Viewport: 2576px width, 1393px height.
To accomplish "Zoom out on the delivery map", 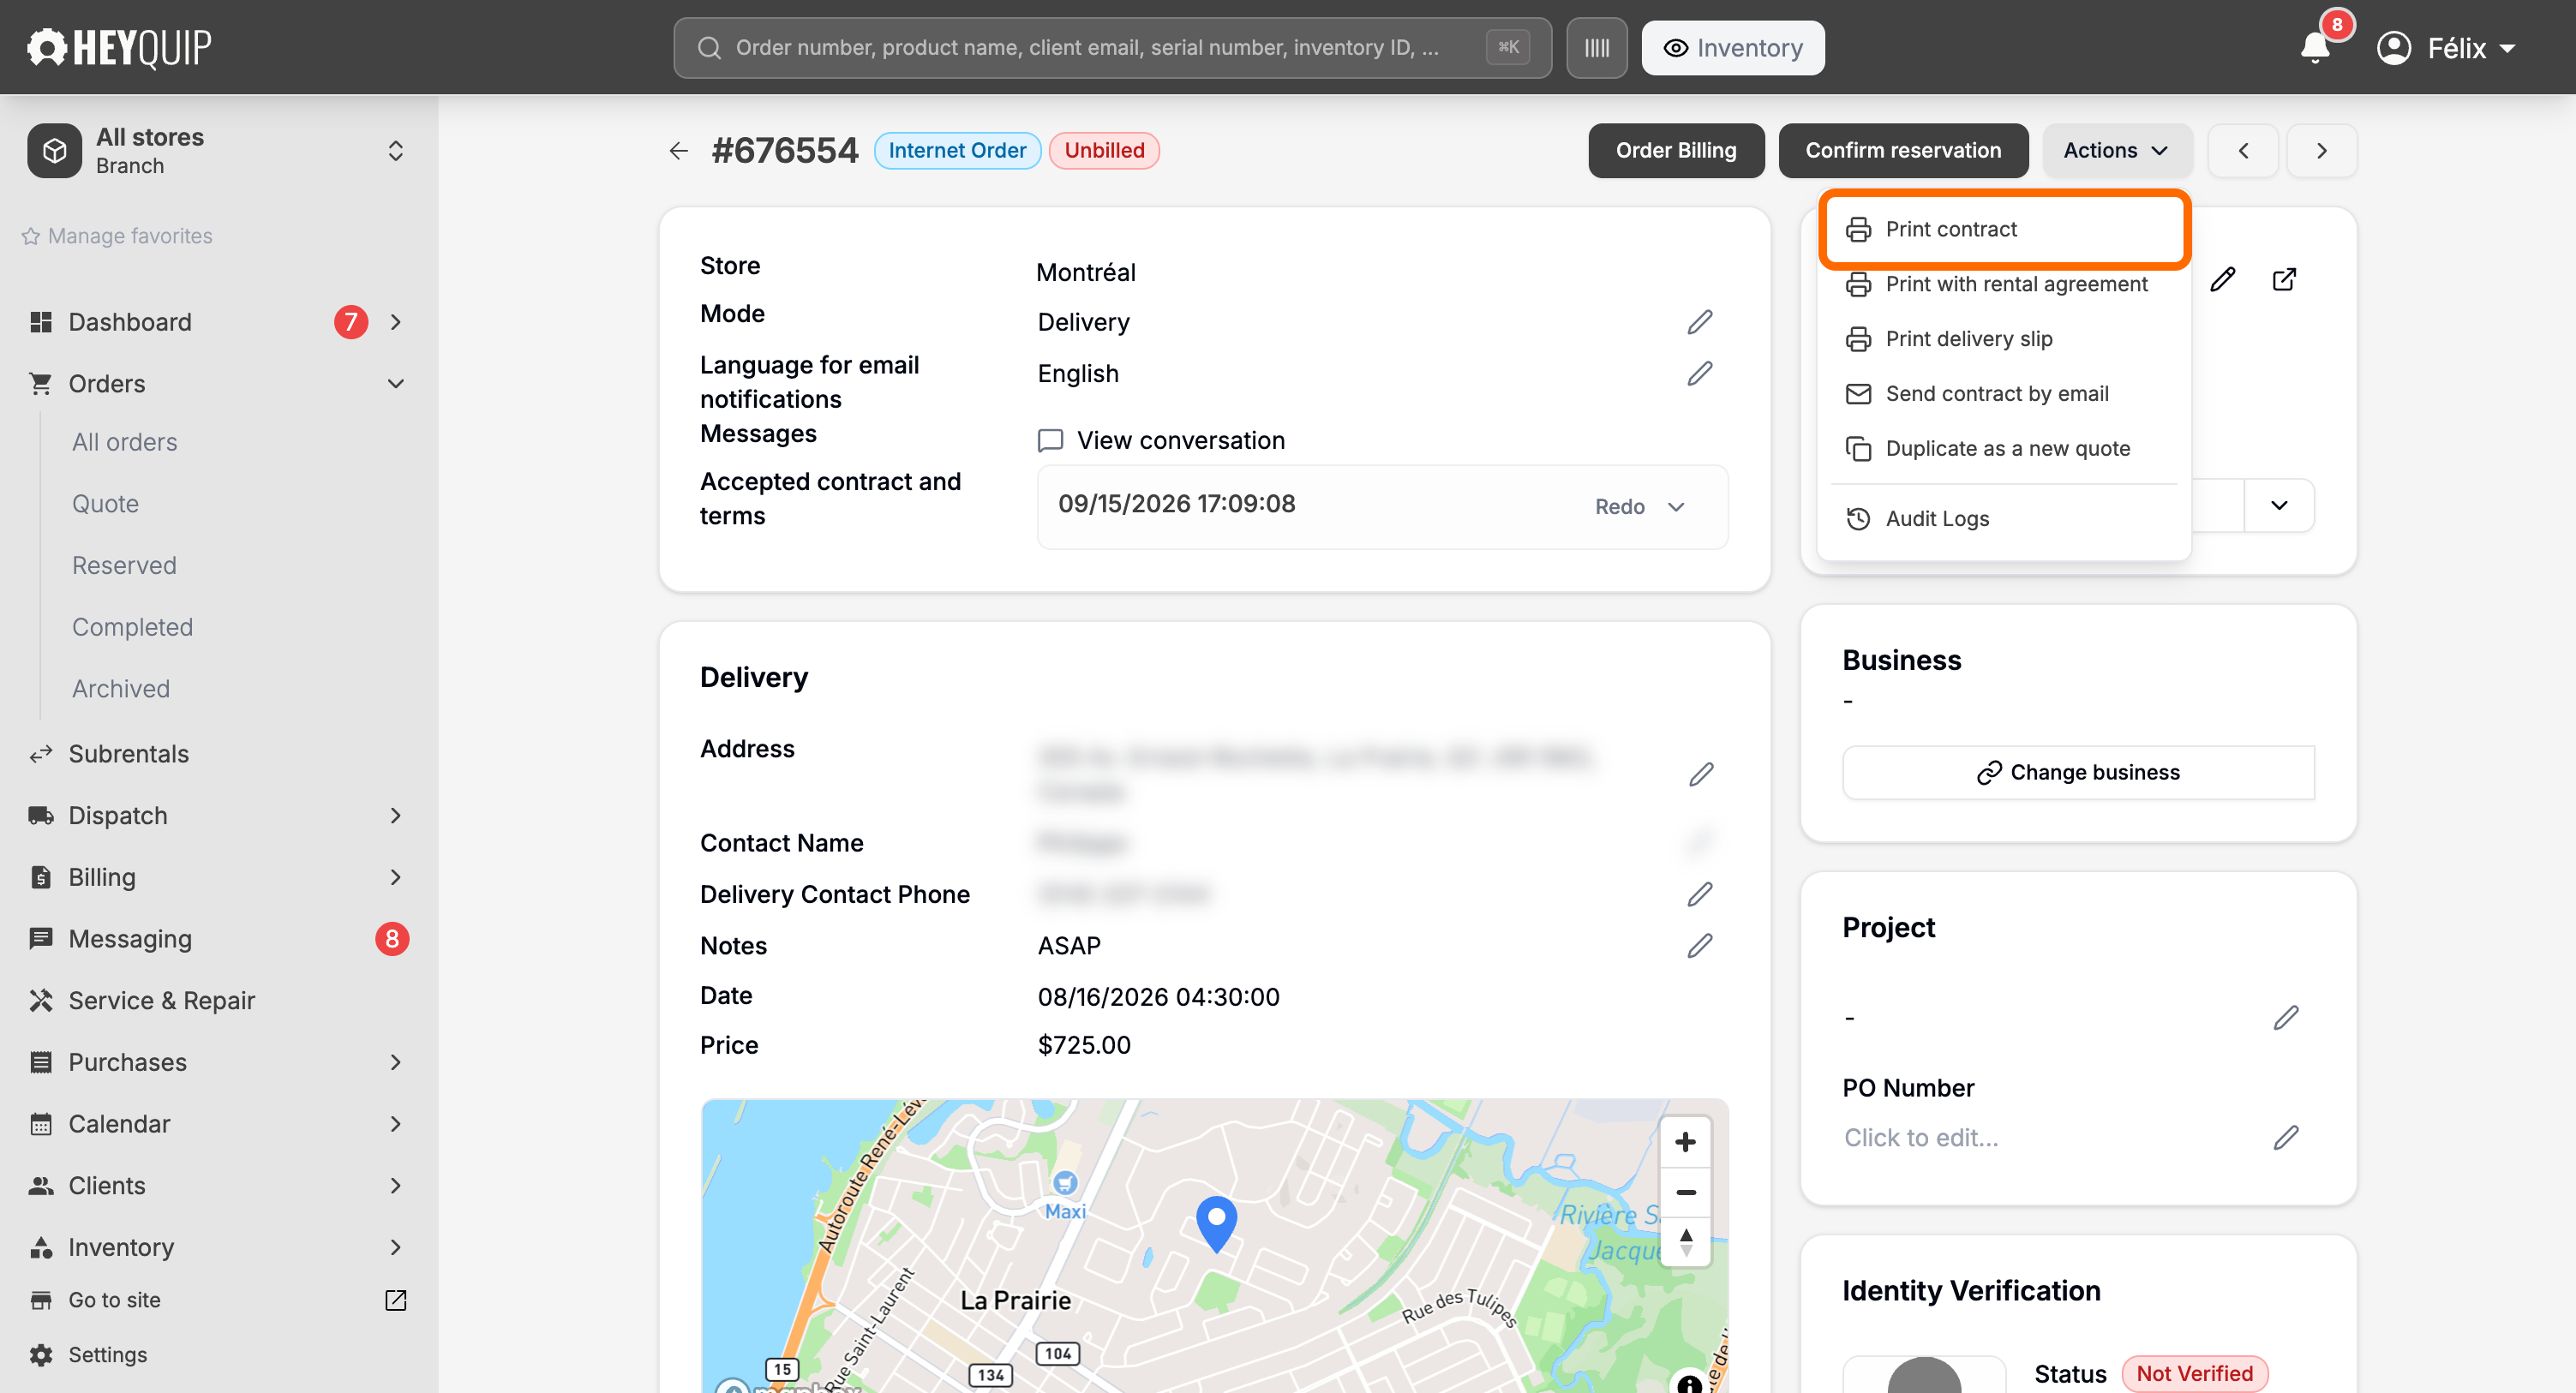I will click(1685, 1192).
